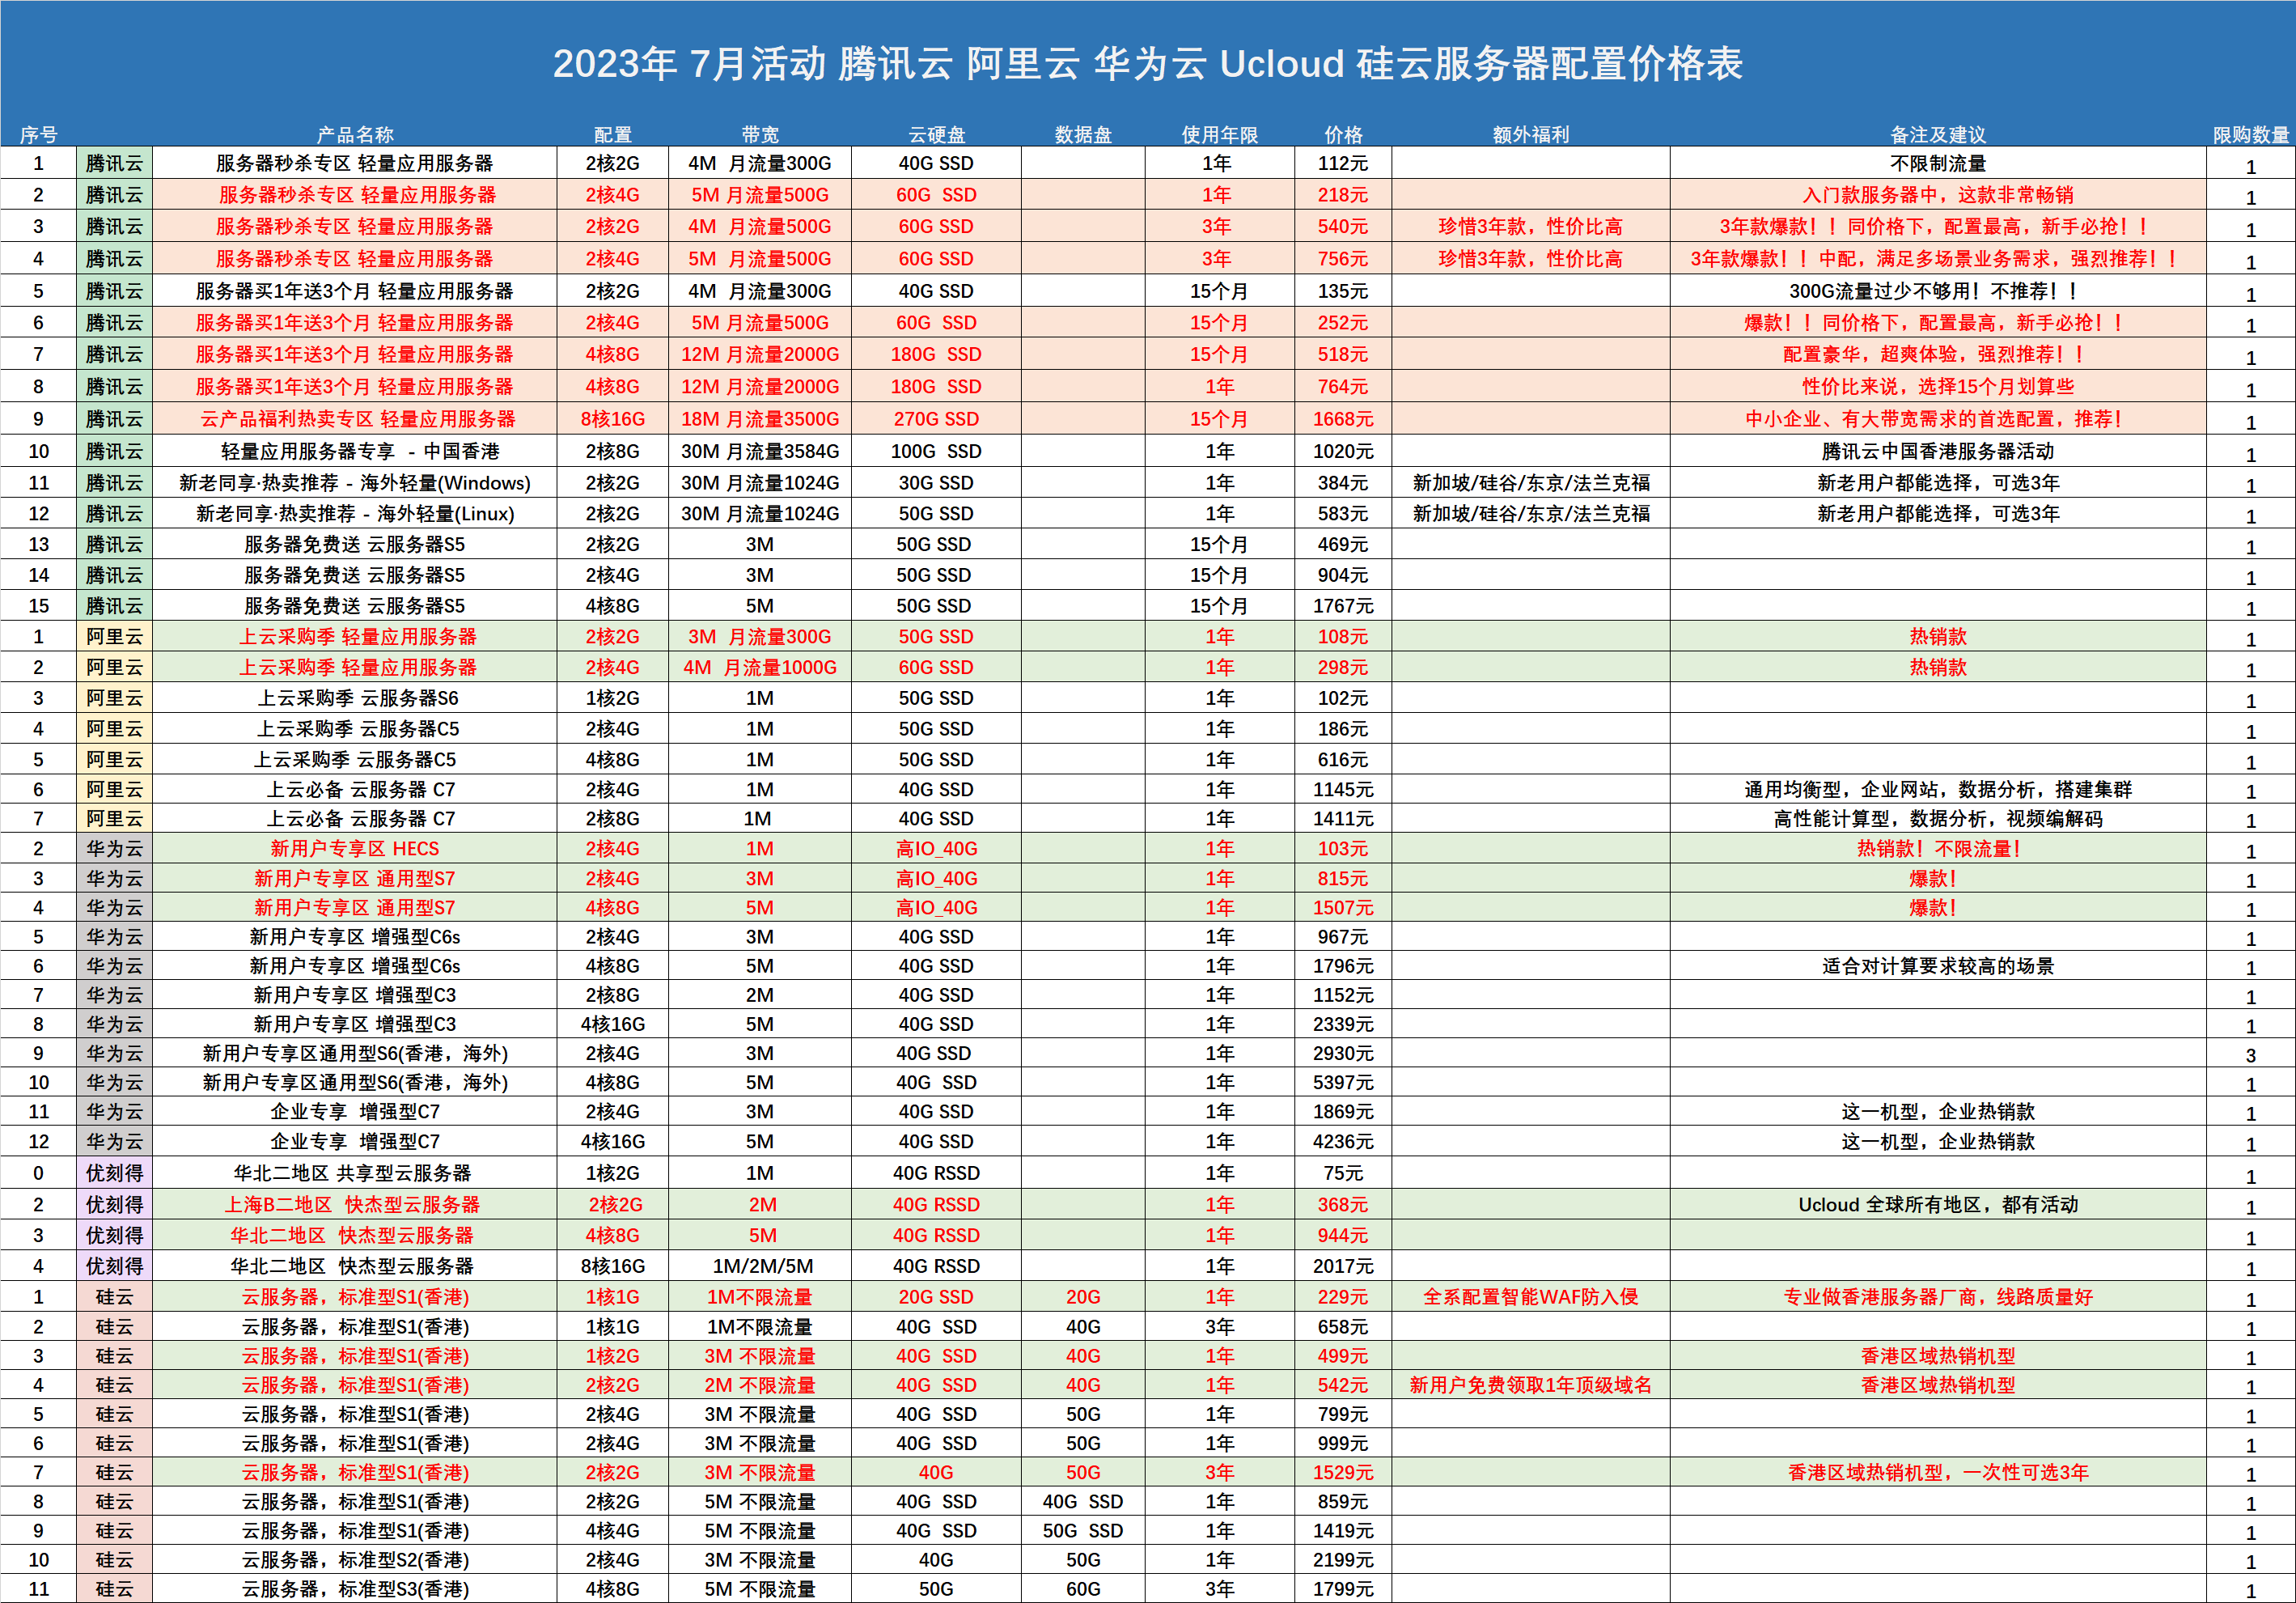Image resolution: width=2296 pixels, height=1603 pixels.
Task: Select price '108元' in the Aliyun row
Action: pos(1343,637)
